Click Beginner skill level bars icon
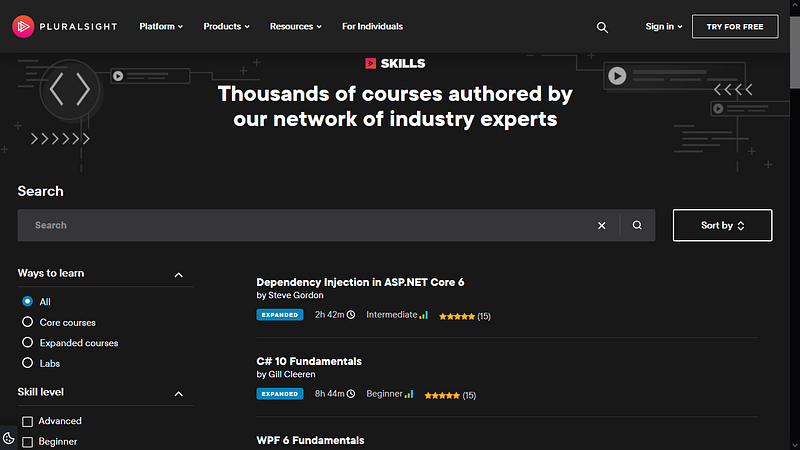This screenshot has width=800, height=450. (x=409, y=394)
